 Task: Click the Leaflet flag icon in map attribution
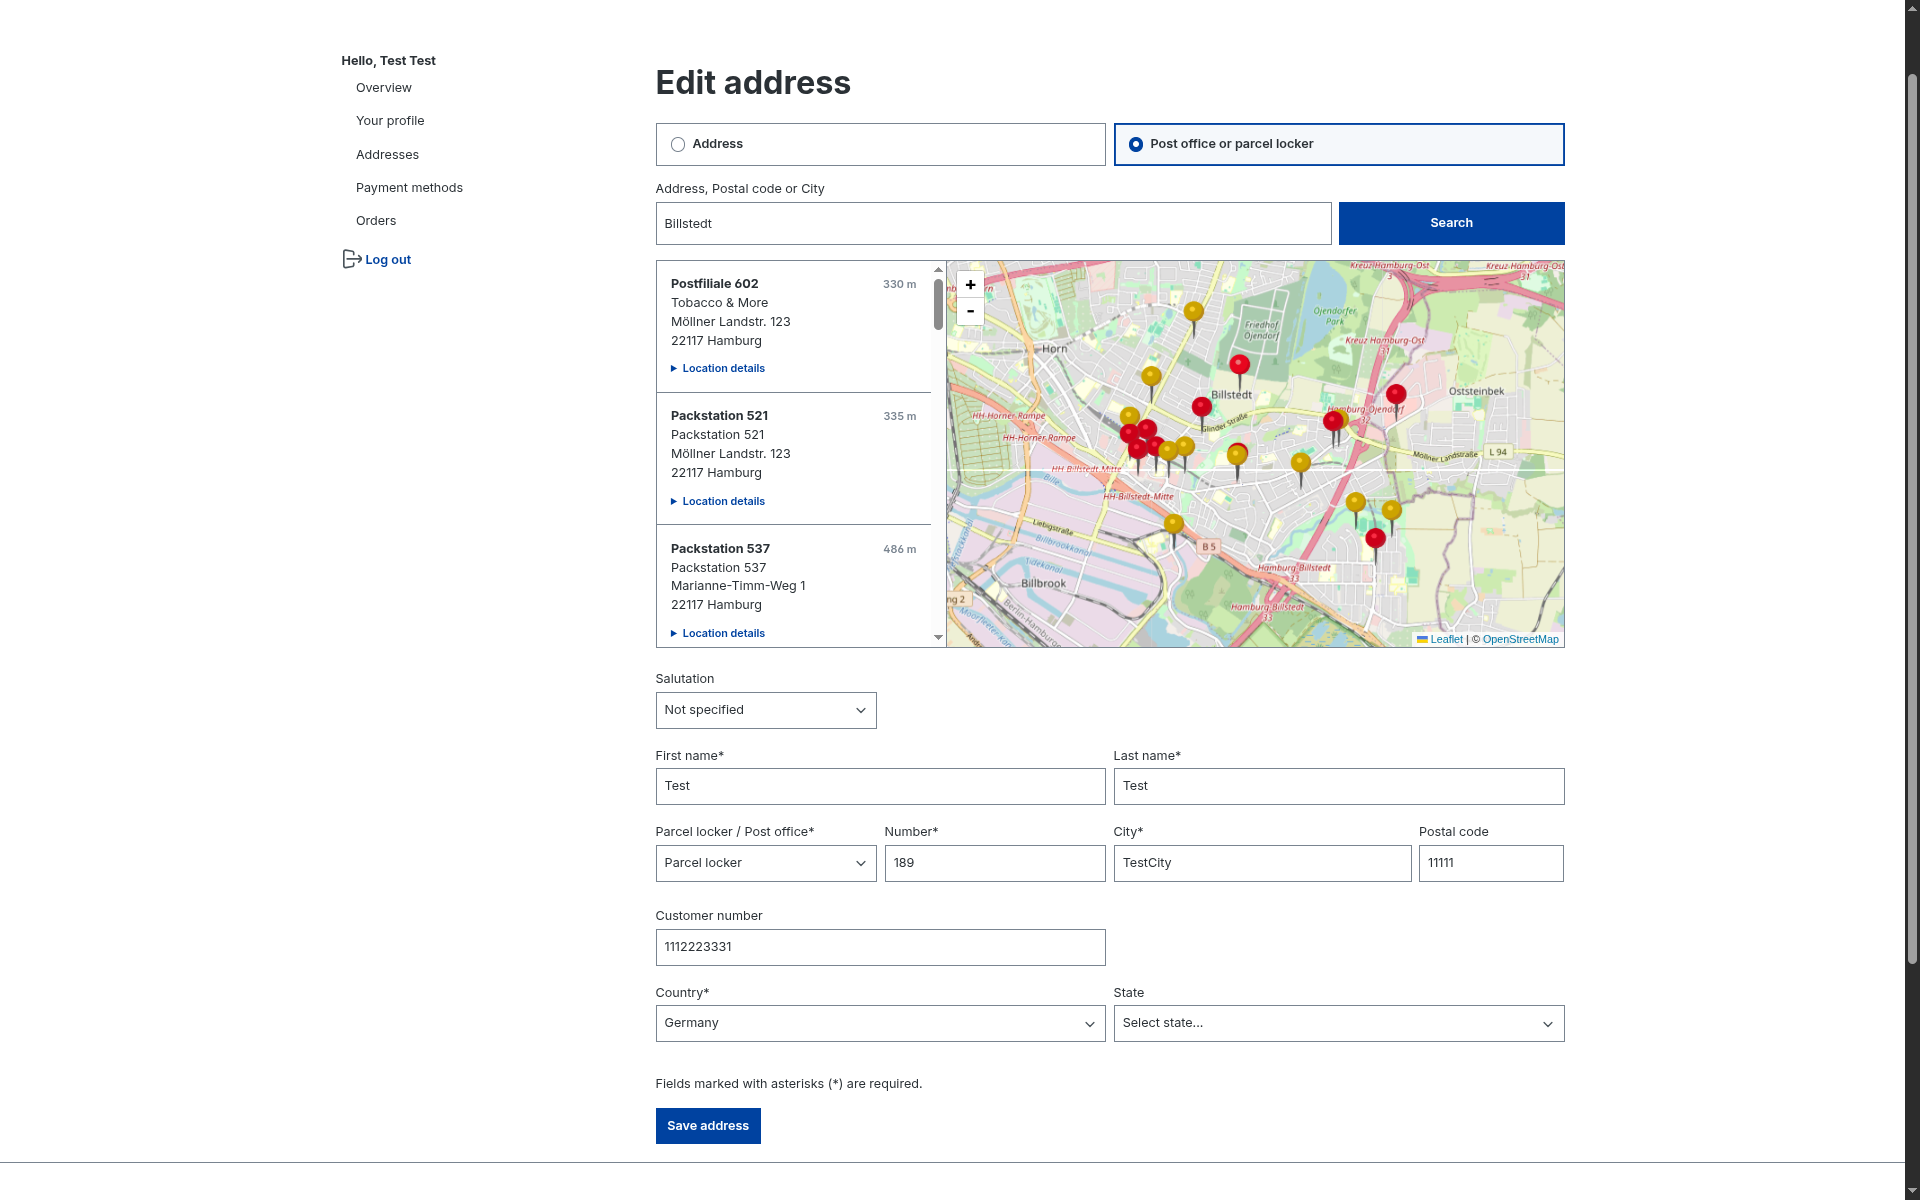pyautogui.click(x=1422, y=640)
